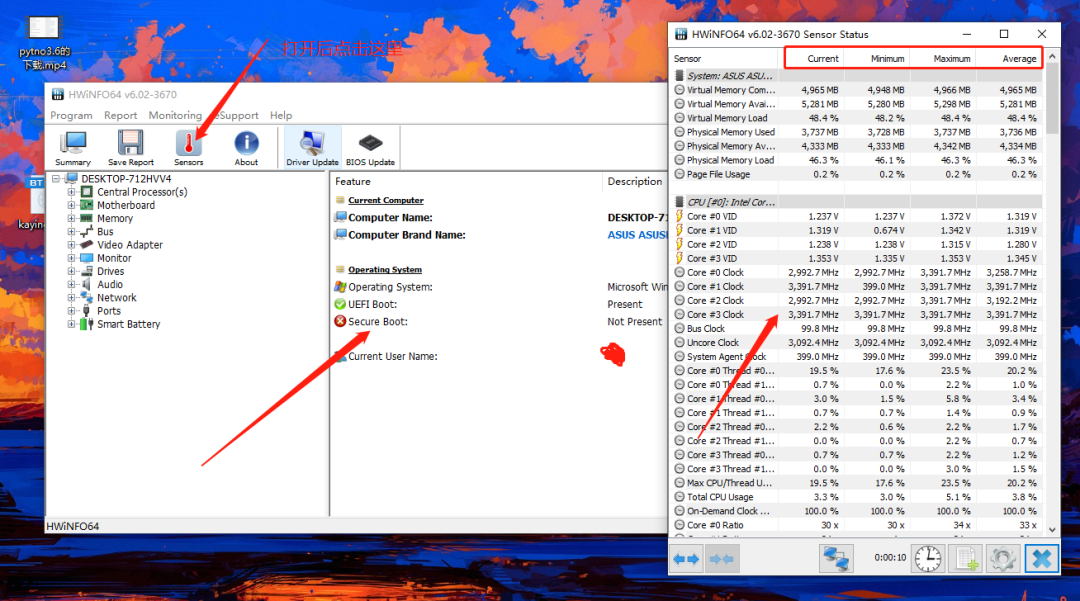The height and width of the screenshot is (601, 1080).
Task: Open the eSupport menu
Action: pyautogui.click(x=236, y=116)
